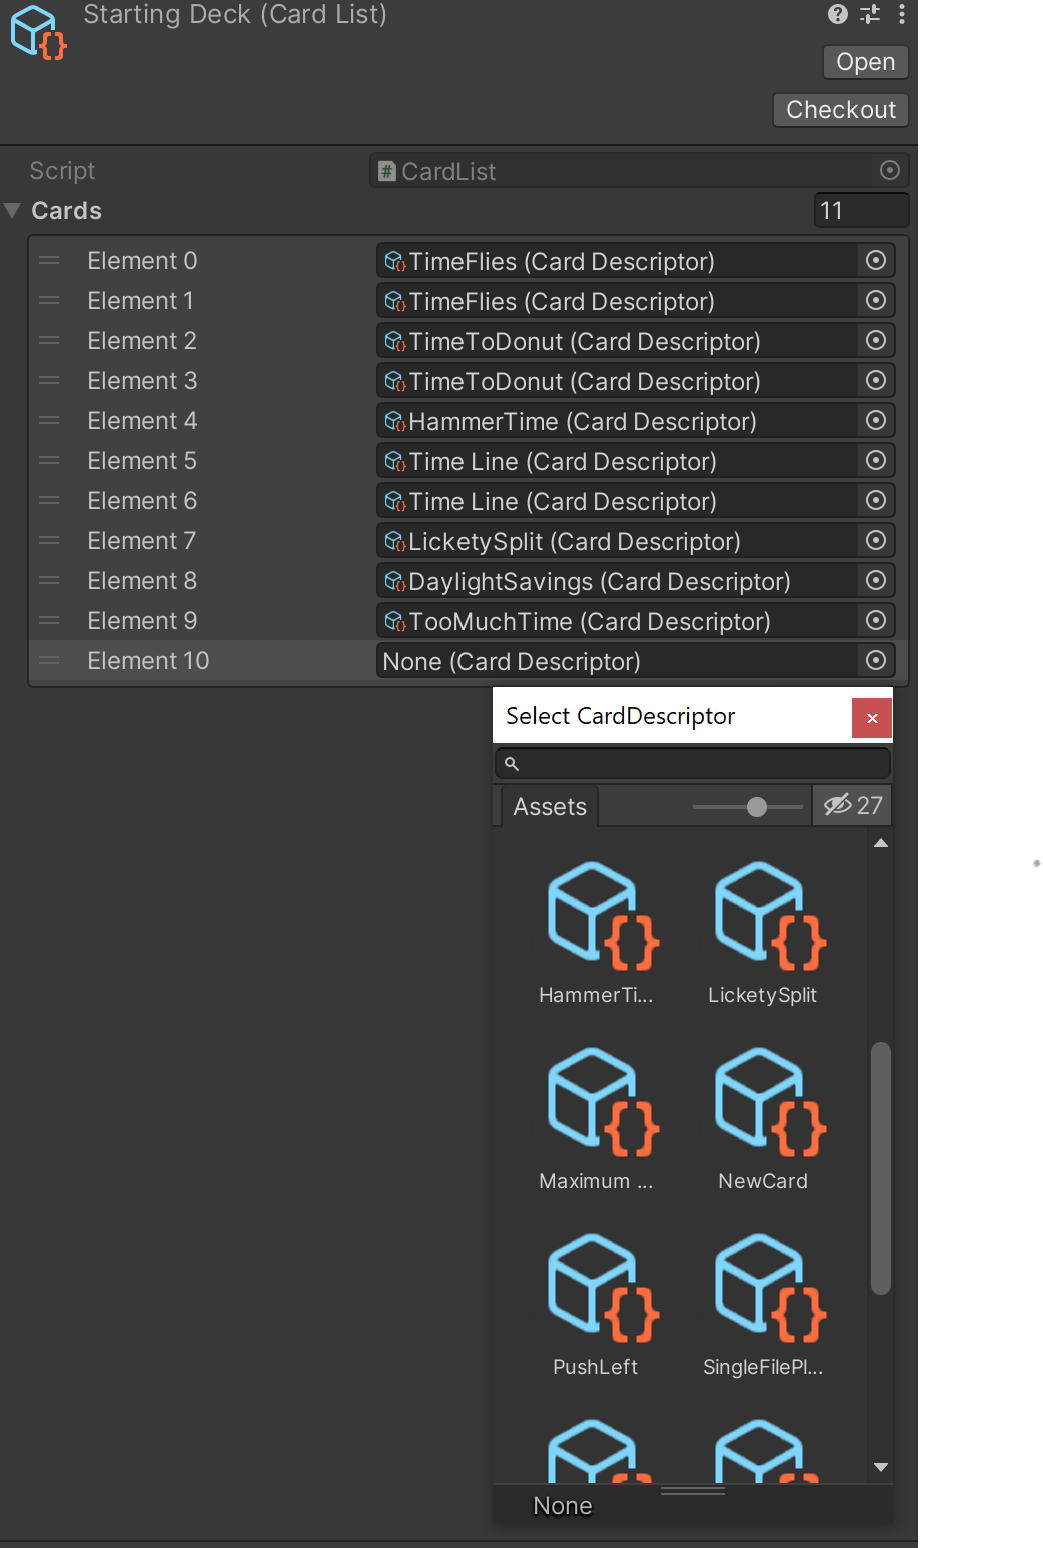Open the preset selector sliders icon
Image resolution: width=1043 pixels, height=1548 pixels.
click(870, 14)
